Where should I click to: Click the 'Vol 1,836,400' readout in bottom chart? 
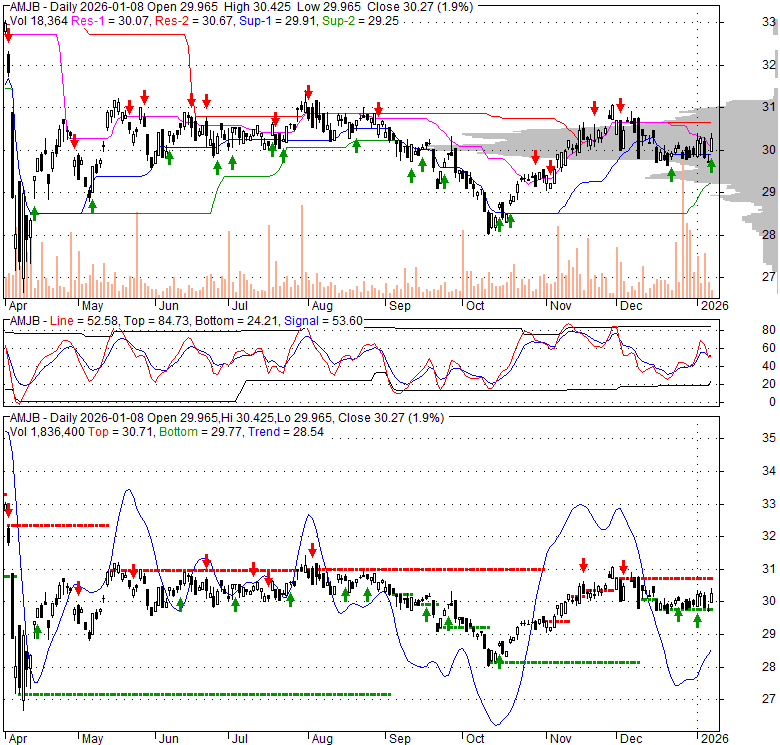[x=47, y=432]
